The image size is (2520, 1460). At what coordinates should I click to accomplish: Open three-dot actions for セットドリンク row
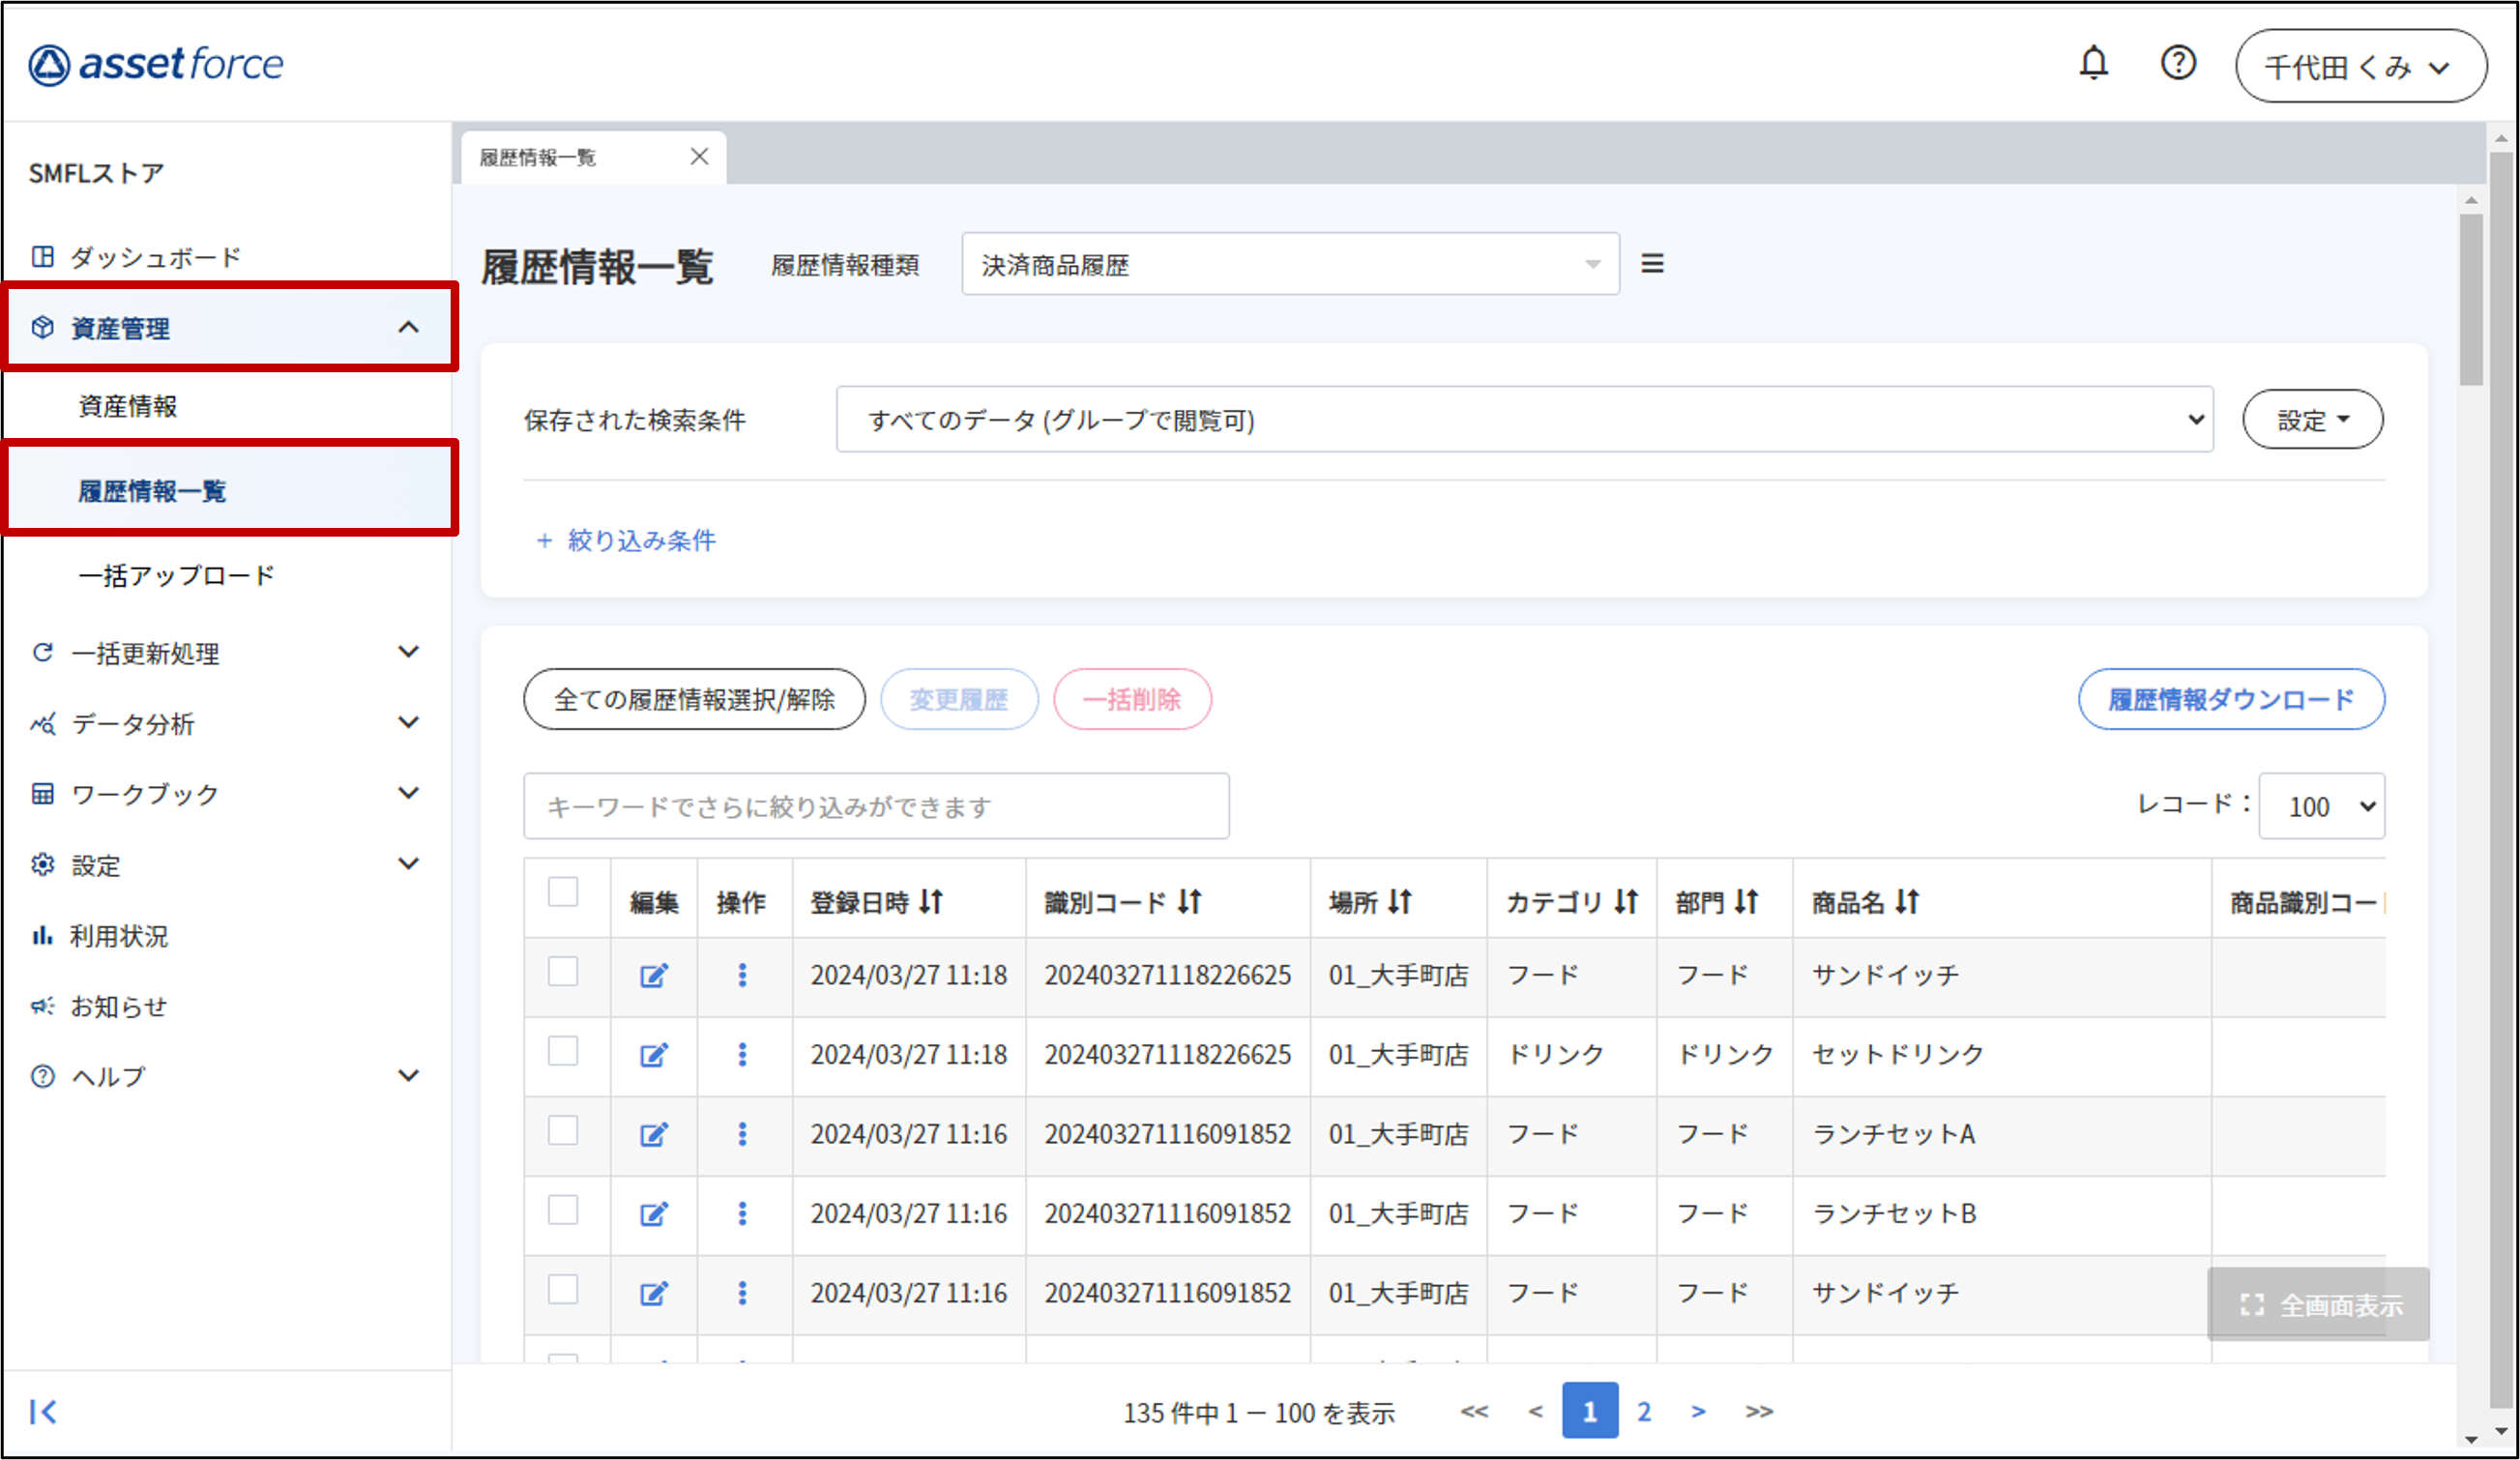[x=742, y=1054]
